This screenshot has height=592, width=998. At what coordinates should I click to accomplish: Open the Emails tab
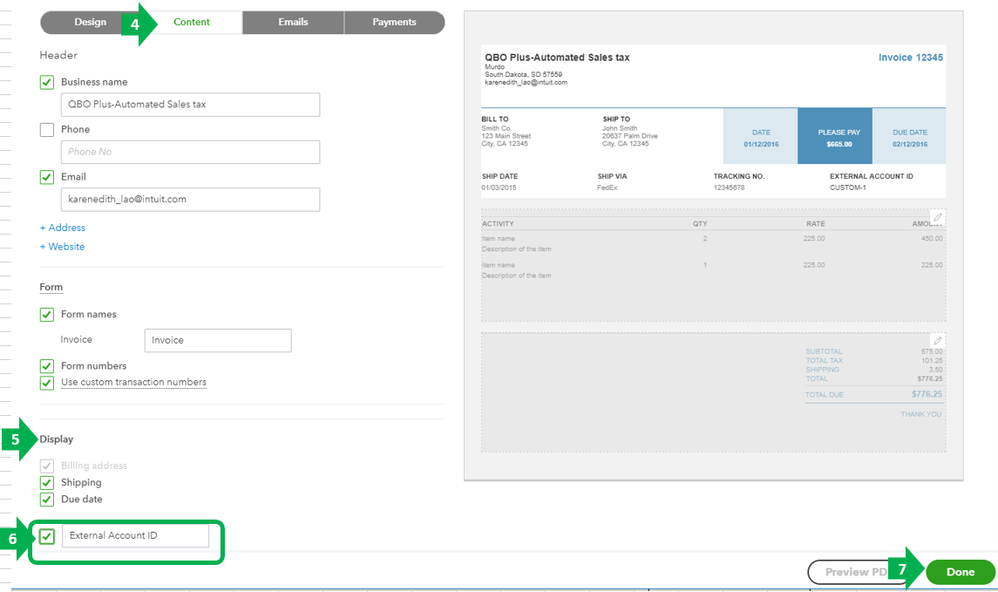point(293,22)
